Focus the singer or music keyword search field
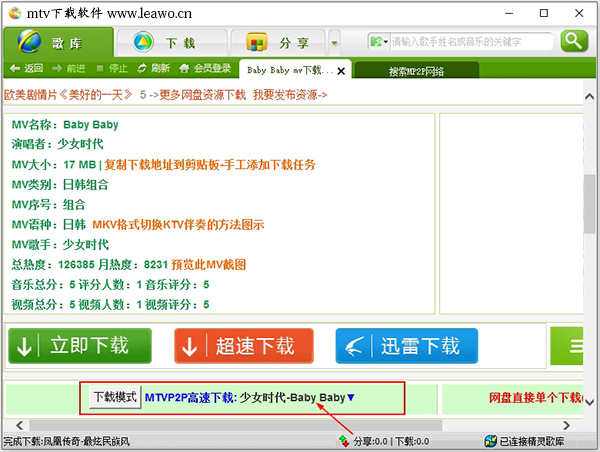 click(x=471, y=41)
